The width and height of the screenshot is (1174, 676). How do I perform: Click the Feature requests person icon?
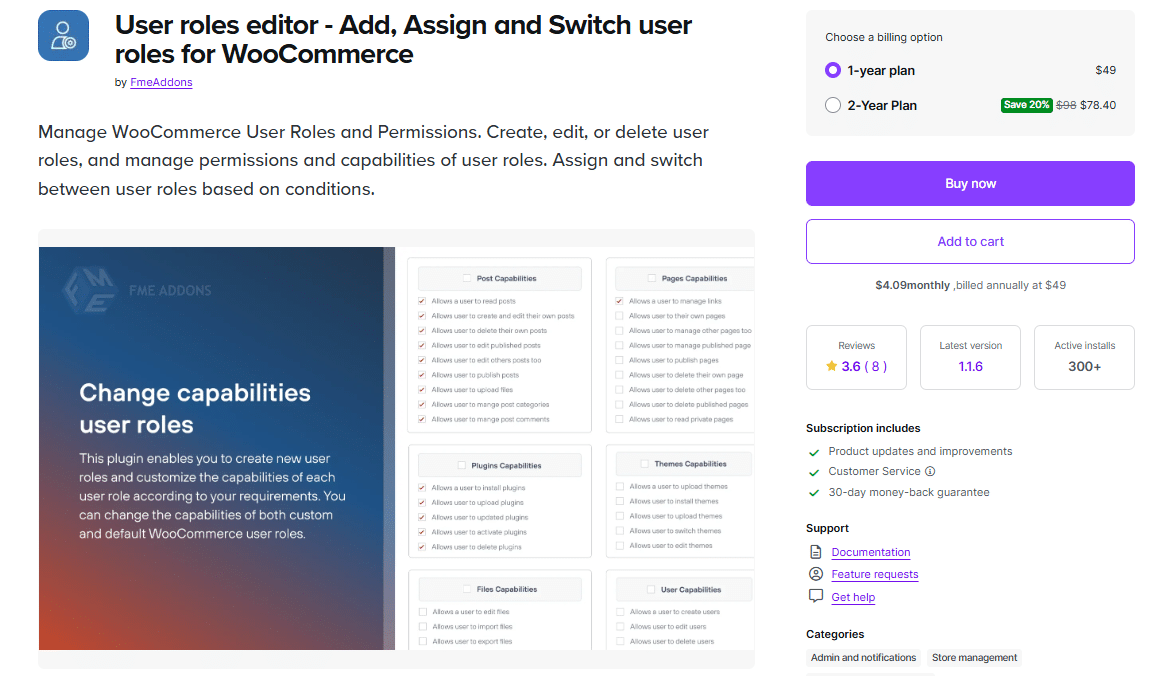click(x=816, y=574)
